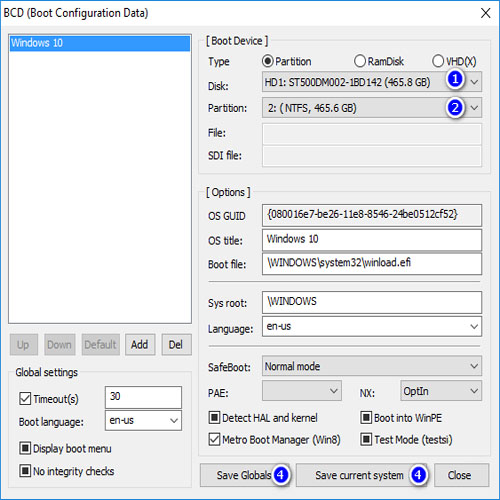
Task: Click the Default button
Action: click(x=101, y=345)
